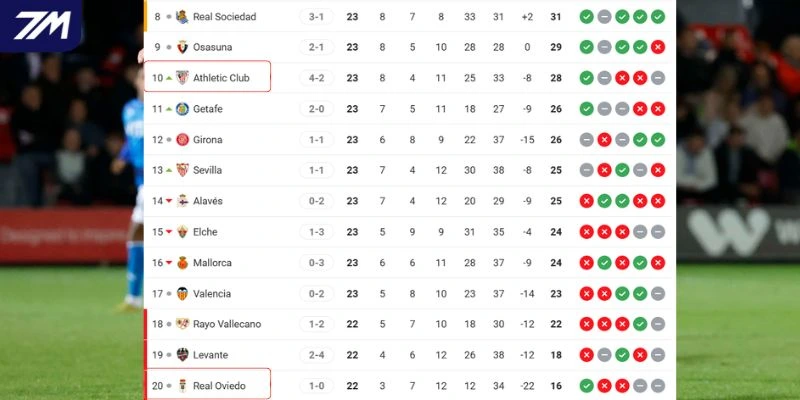Click Levante's first red loss form icon

point(586,355)
